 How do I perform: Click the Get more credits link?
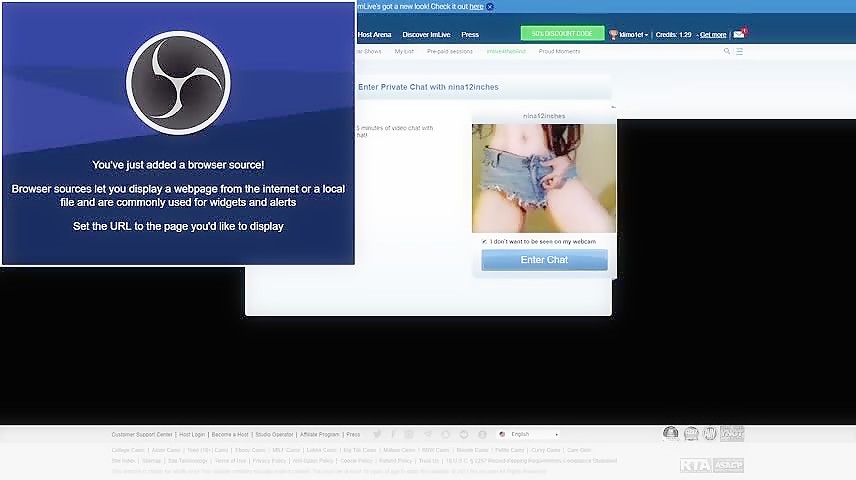tap(713, 34)
